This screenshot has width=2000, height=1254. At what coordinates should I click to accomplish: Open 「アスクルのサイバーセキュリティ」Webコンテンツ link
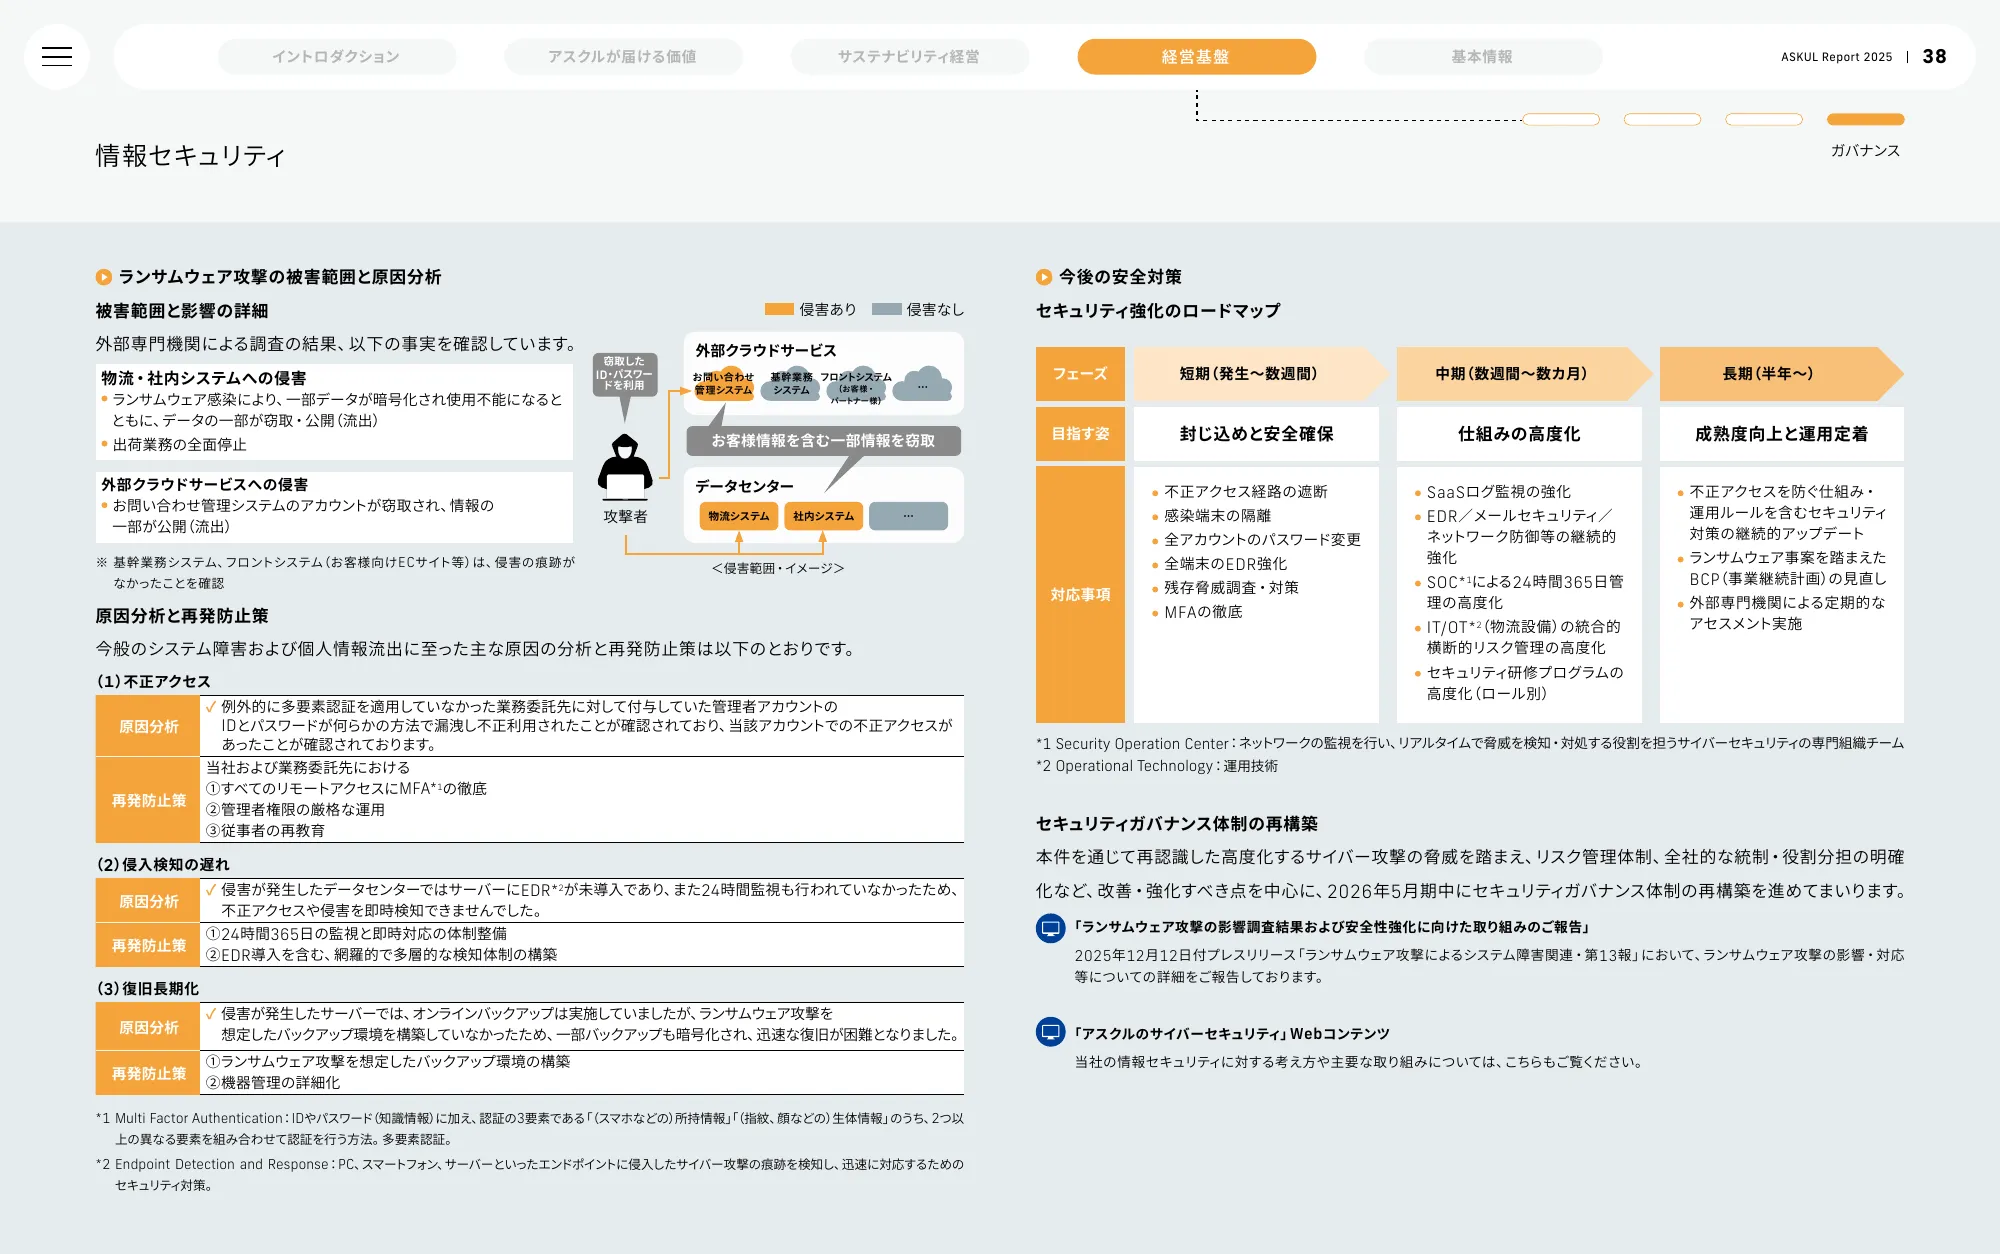point(1232,1034)
